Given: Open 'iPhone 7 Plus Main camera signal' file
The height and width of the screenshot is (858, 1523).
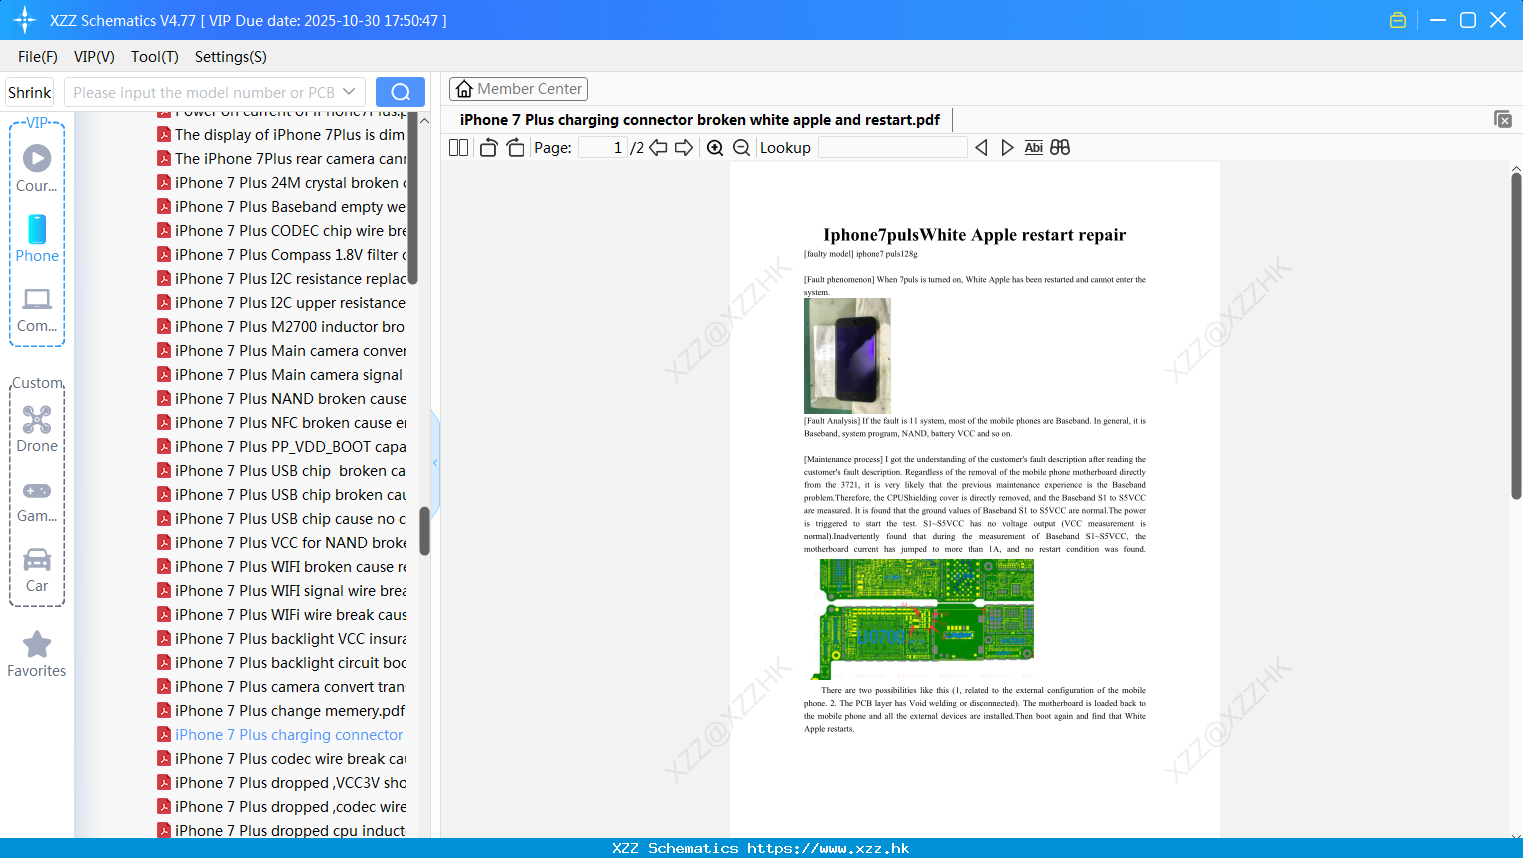Looking at the screenshot, I should click(282, 375).
